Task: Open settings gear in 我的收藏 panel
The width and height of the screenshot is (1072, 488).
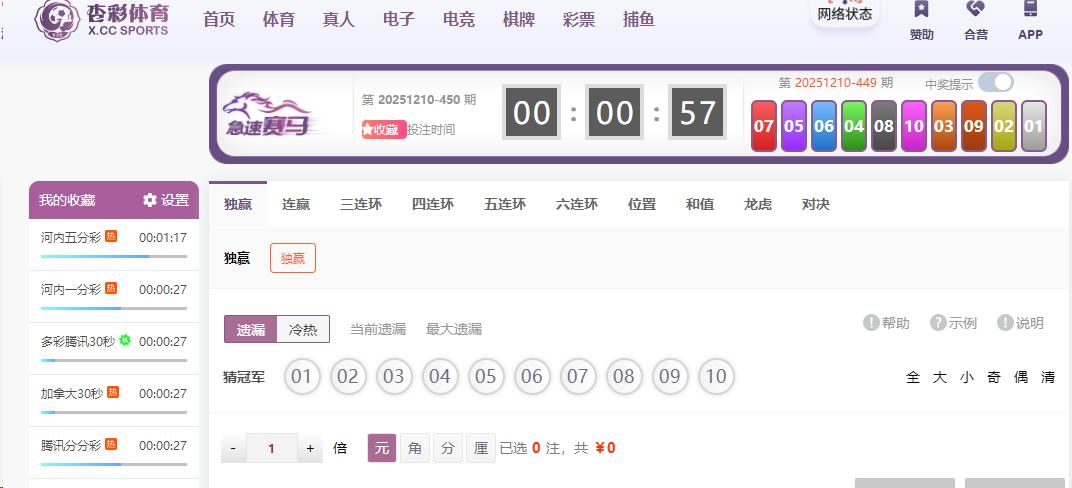Action: click(150, 200)
